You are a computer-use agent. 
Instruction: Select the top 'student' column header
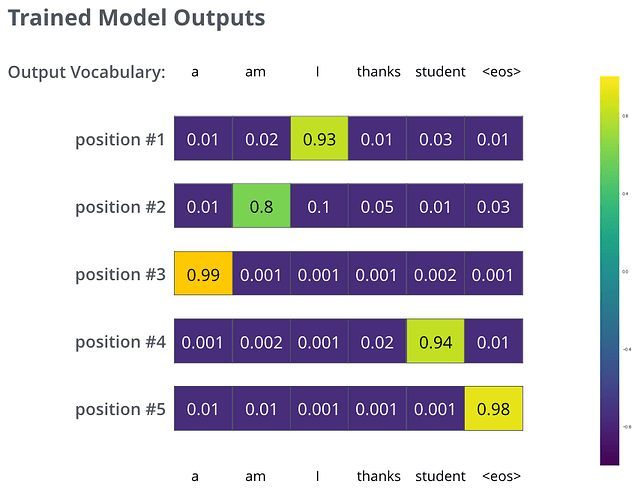pos(440,72)
